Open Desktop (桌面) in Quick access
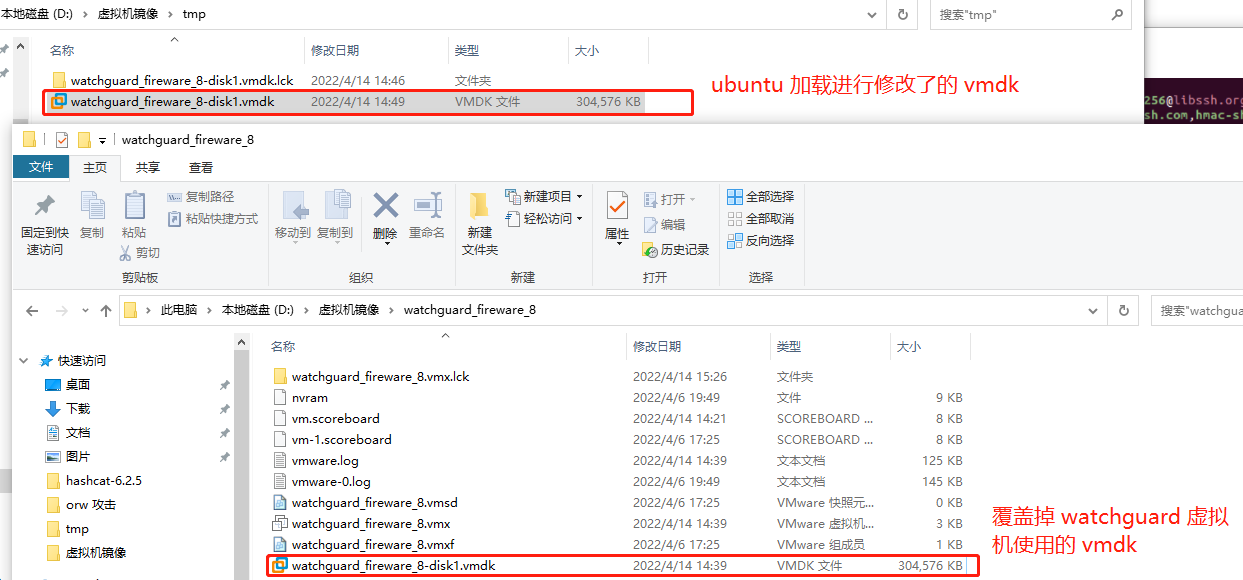This screenshot has width=1243, height=580. pyautogui.click(x=78, y=385)
